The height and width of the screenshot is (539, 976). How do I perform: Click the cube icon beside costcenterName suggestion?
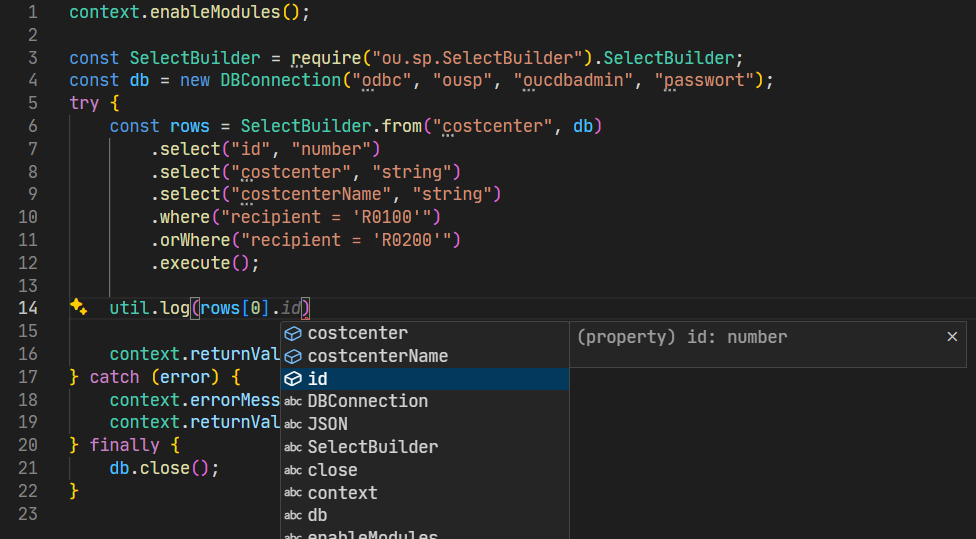[x=293, y=356]
